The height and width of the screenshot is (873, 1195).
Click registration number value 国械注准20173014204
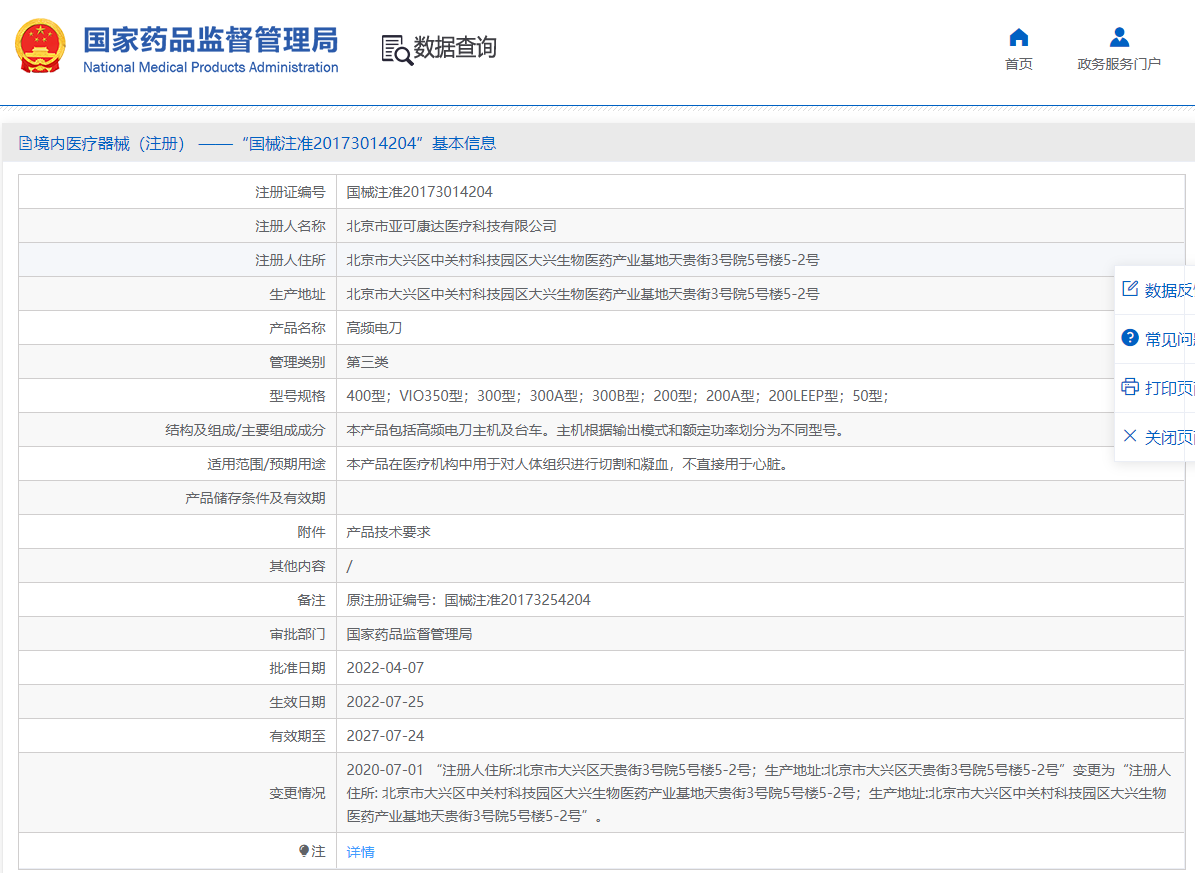pyautogui.click(x=419, y=192)
